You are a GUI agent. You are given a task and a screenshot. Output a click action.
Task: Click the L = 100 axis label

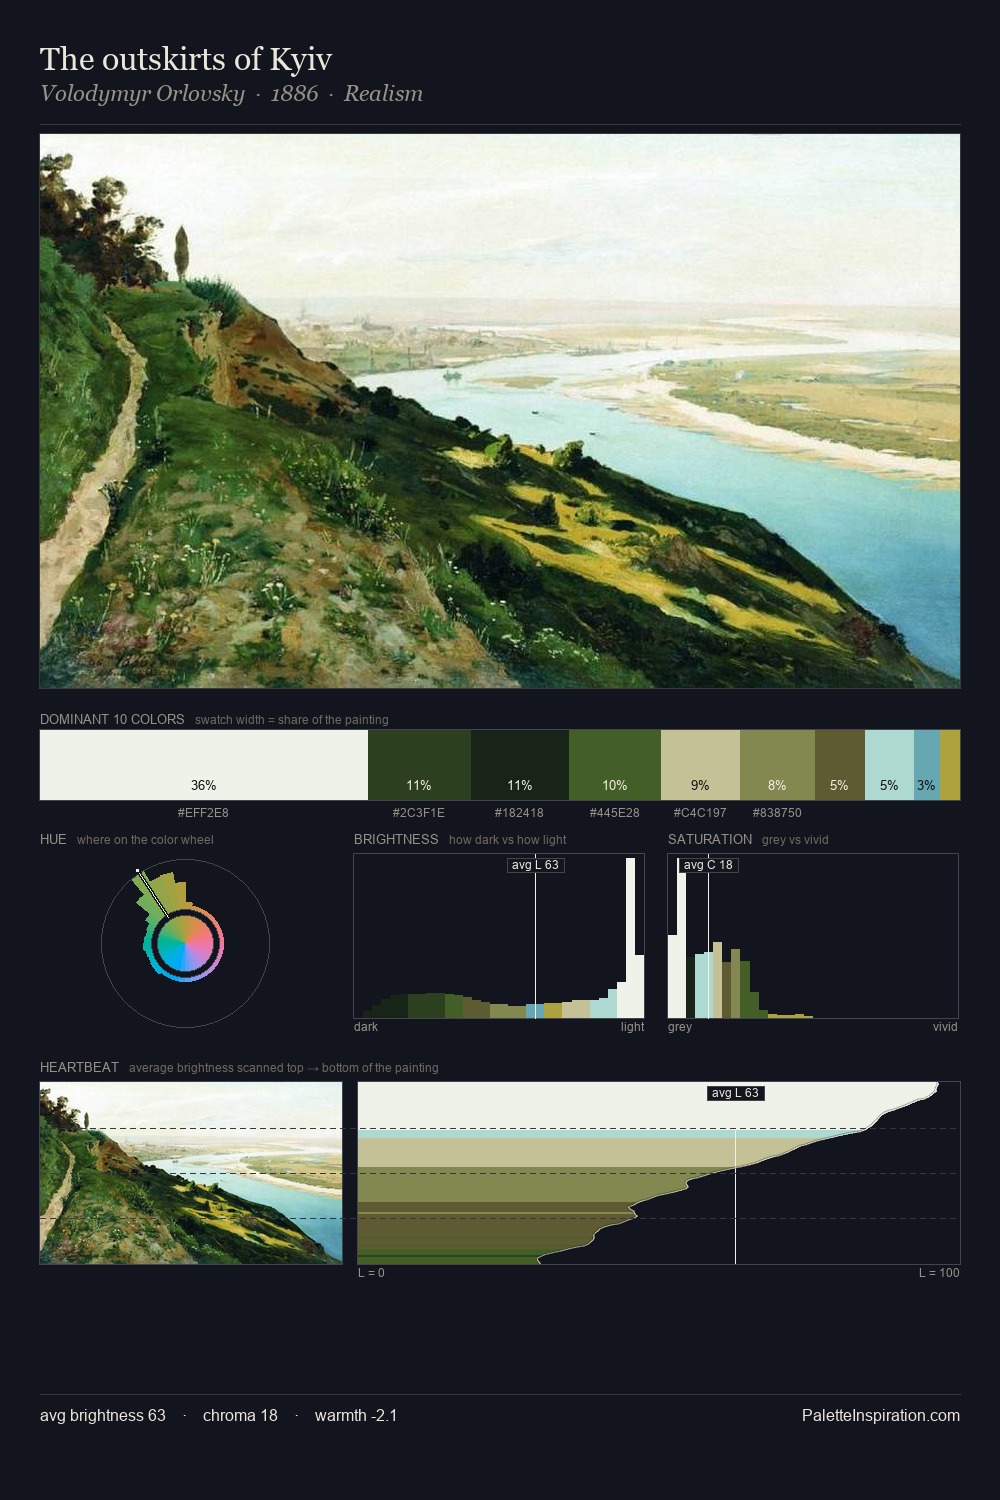(x=939, y=1273)
